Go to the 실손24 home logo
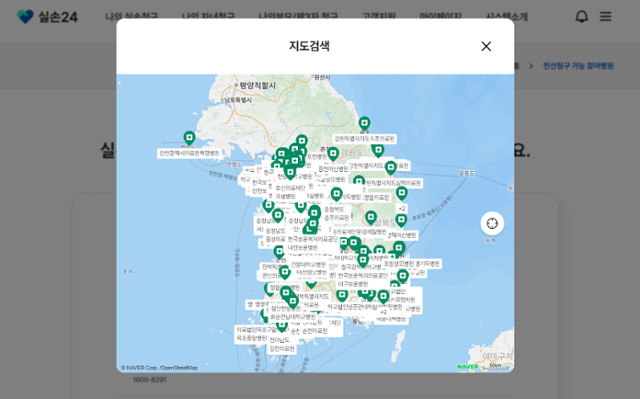 click(47, 17)
